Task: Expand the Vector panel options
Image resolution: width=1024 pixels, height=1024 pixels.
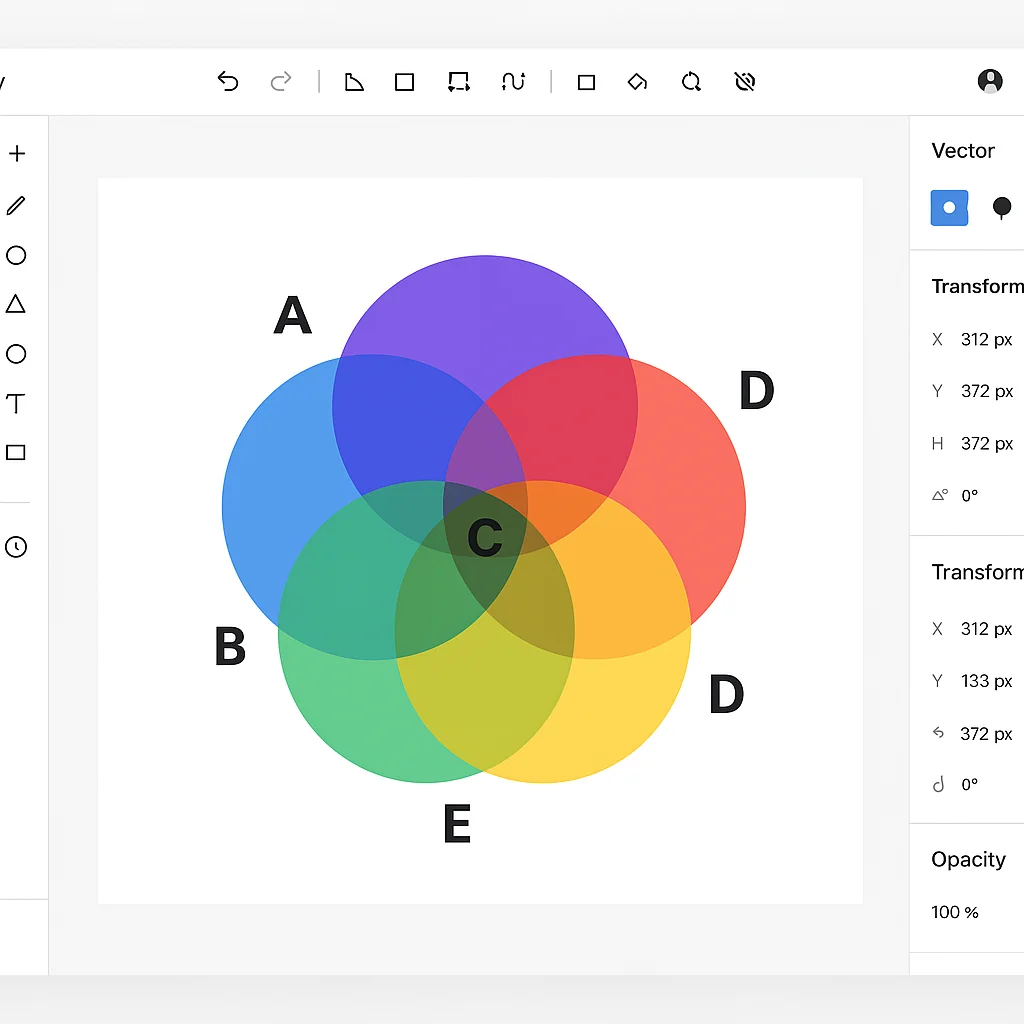Action: pyautogui.click(x=963, y=151)
